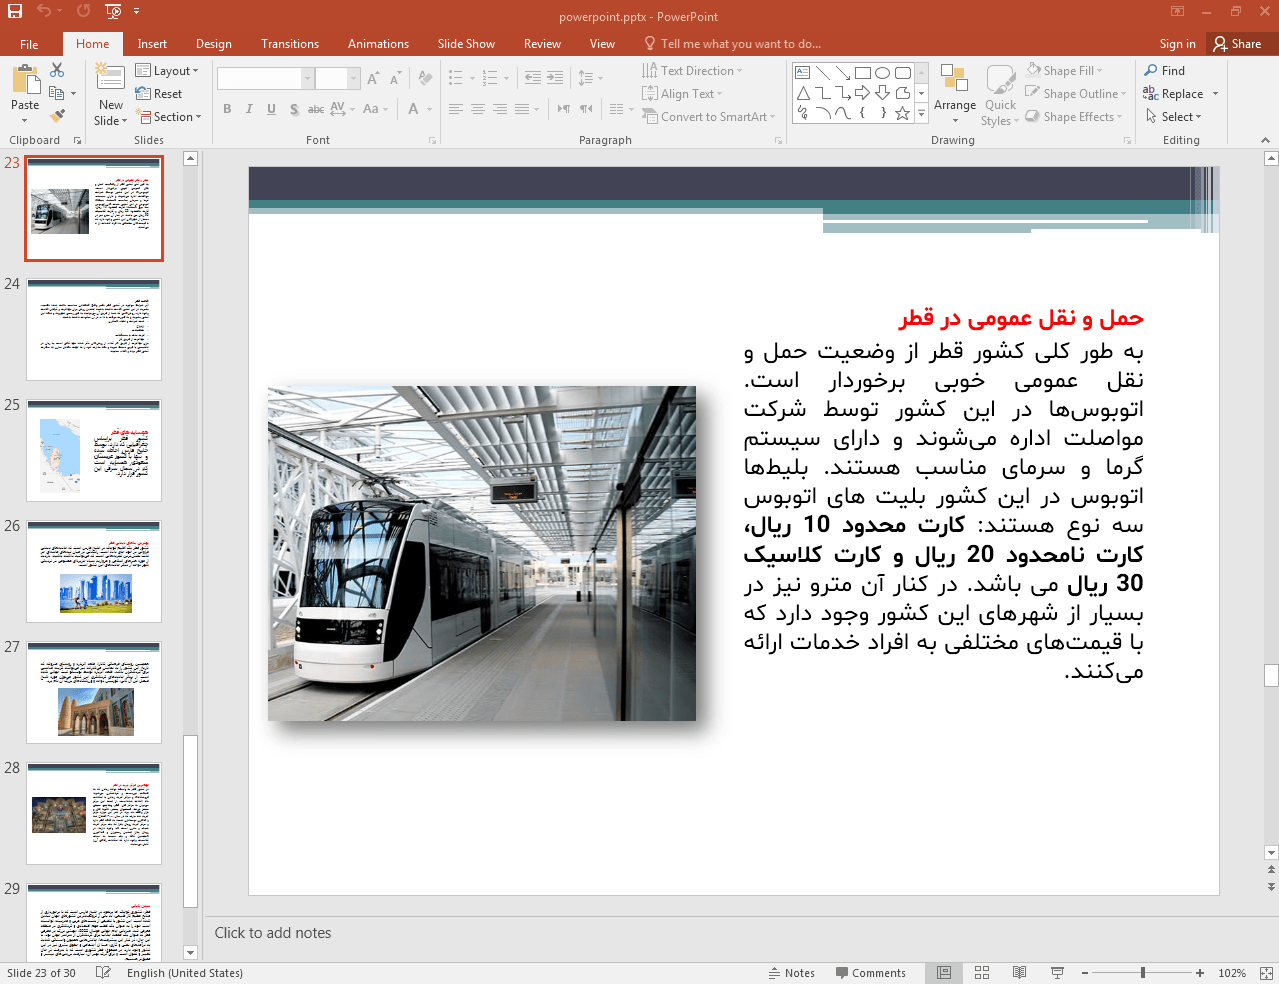Click the Save icon in title bar

[15, 11]
